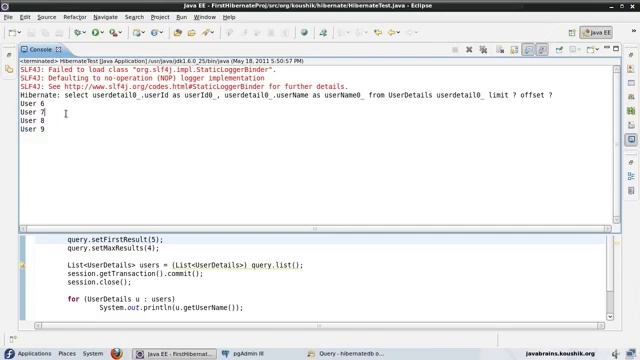Toggle show console on standard error change
The height and width of the screenshot is (360, 640).
pos(542,50)
